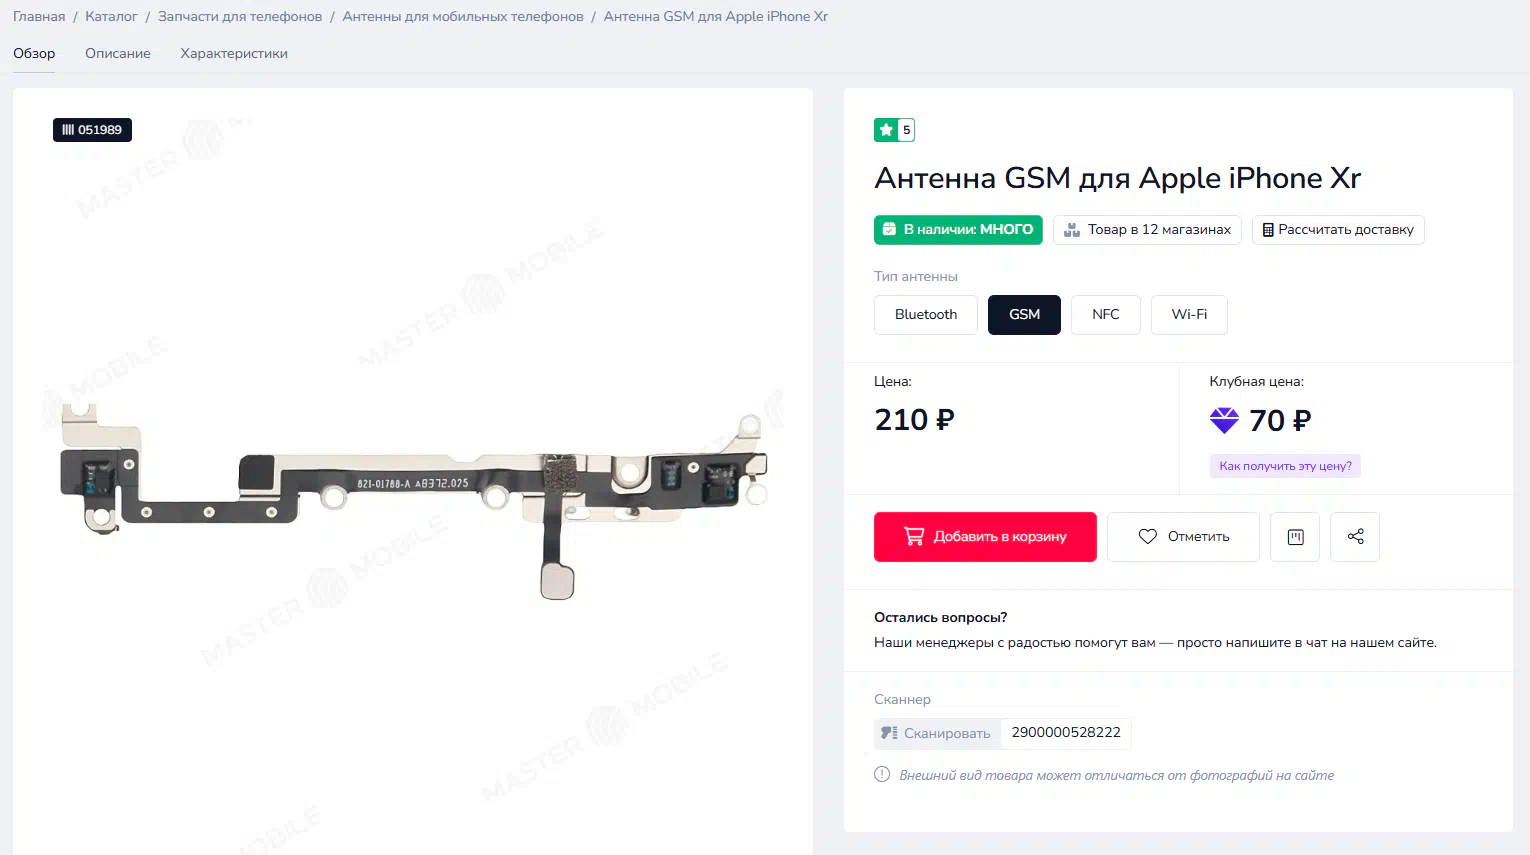Go to Каталог in breadcrumbs
The image size is (1530, 855).
click(x=111, y=17)
